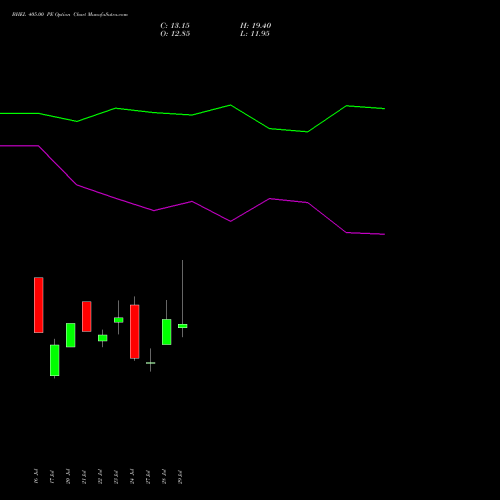Image resolution: width=500 pixels, height=500 pixels.
Task: Select the 27 Jul date label
Action: point(148,476)
